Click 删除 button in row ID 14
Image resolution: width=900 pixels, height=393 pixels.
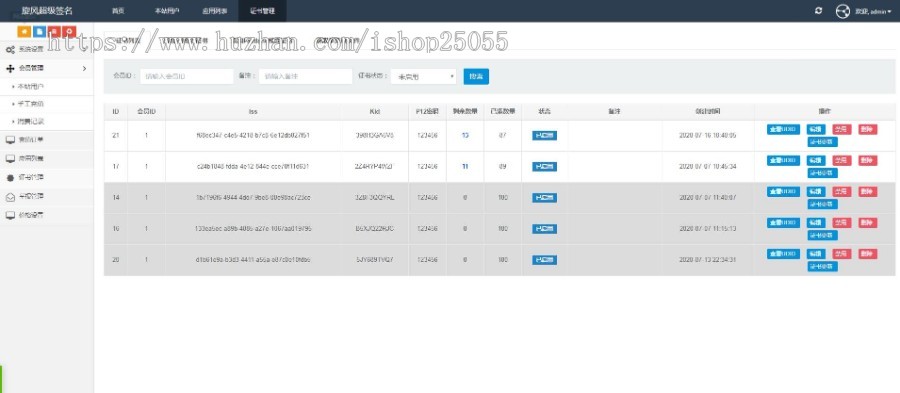tap(868, 192)
